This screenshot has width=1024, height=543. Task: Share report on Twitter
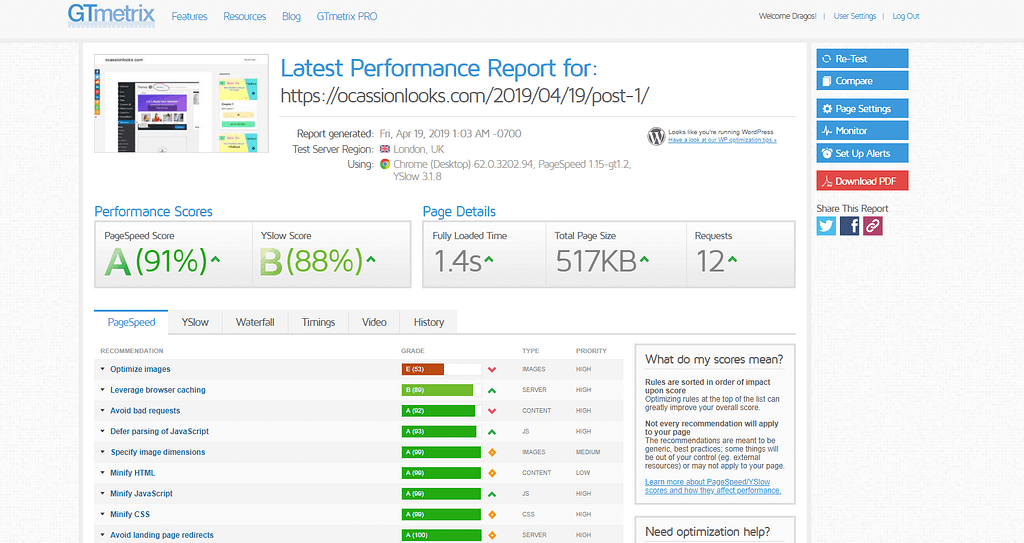tap(826, 226)
